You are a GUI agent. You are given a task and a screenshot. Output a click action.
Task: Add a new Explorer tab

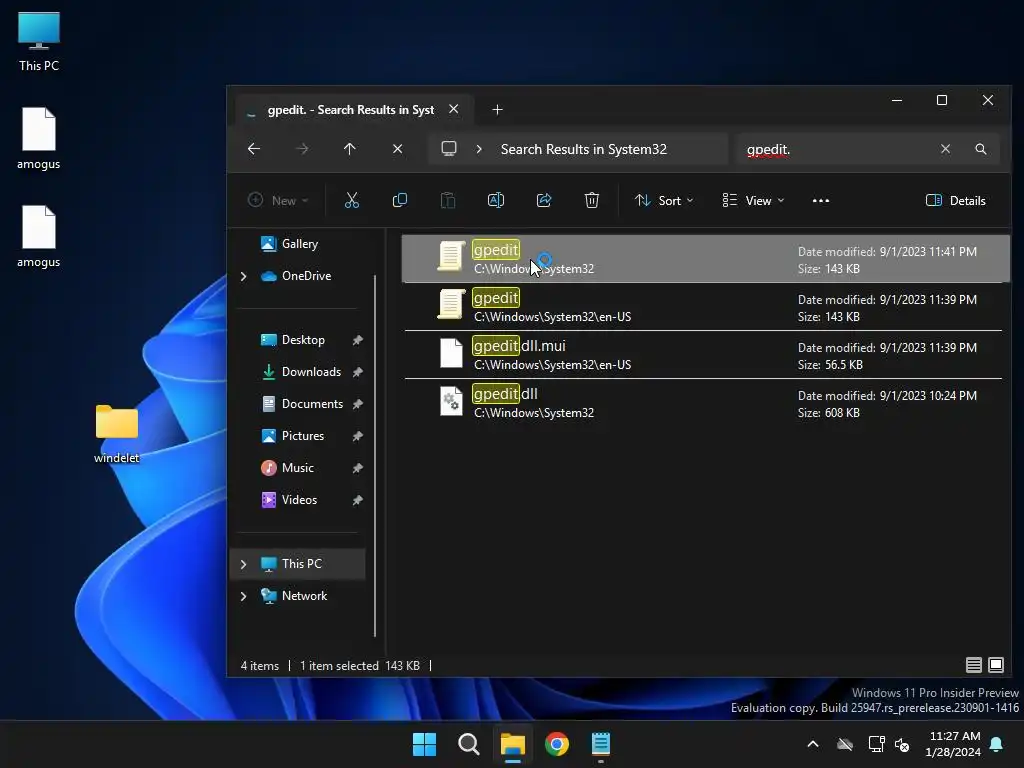tap(497, 110)
